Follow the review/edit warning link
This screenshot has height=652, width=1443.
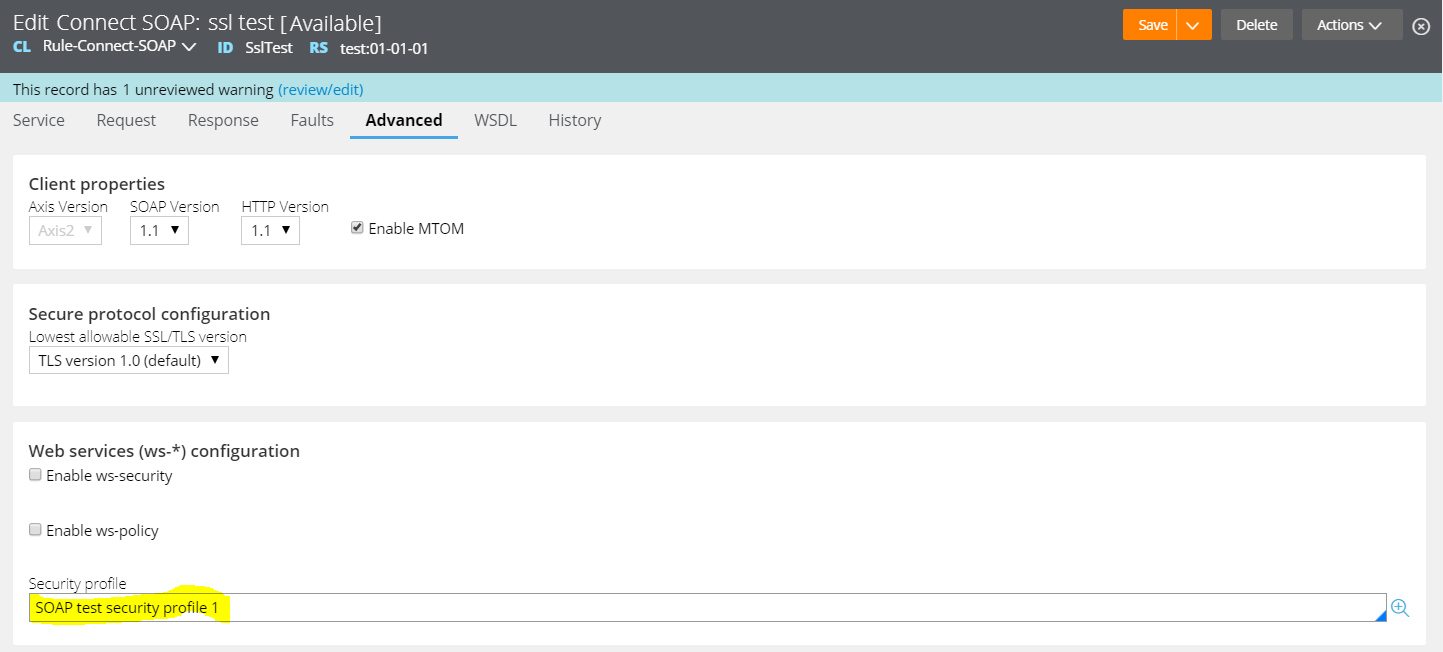point(321,90)
